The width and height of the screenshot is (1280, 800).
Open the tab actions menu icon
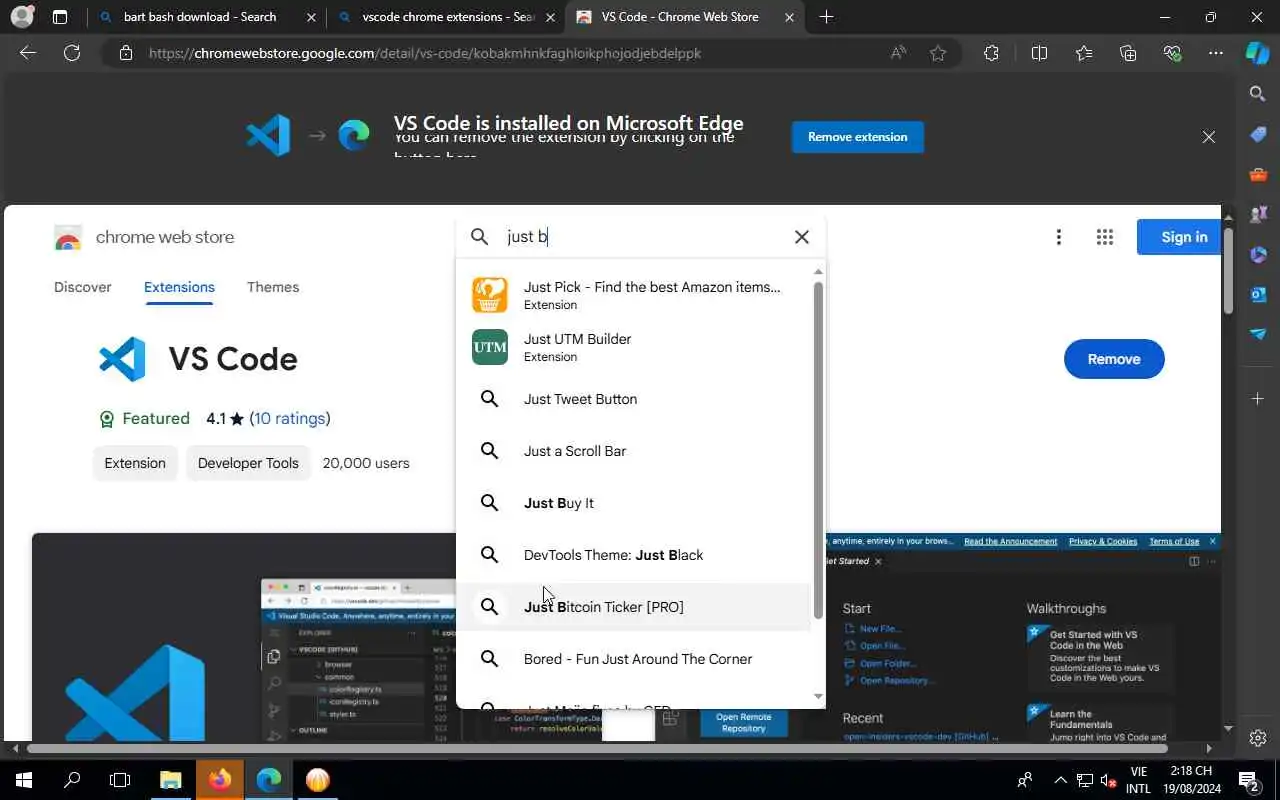coord(60,17)
